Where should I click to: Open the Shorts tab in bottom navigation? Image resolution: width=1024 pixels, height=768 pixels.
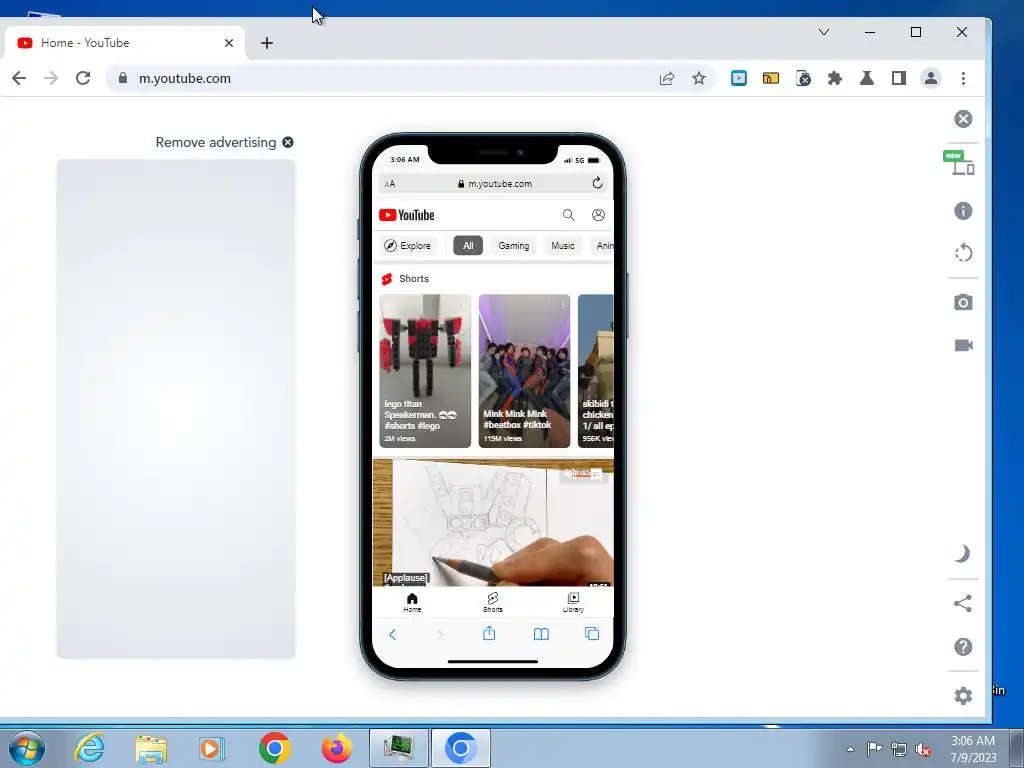point(493,602)
